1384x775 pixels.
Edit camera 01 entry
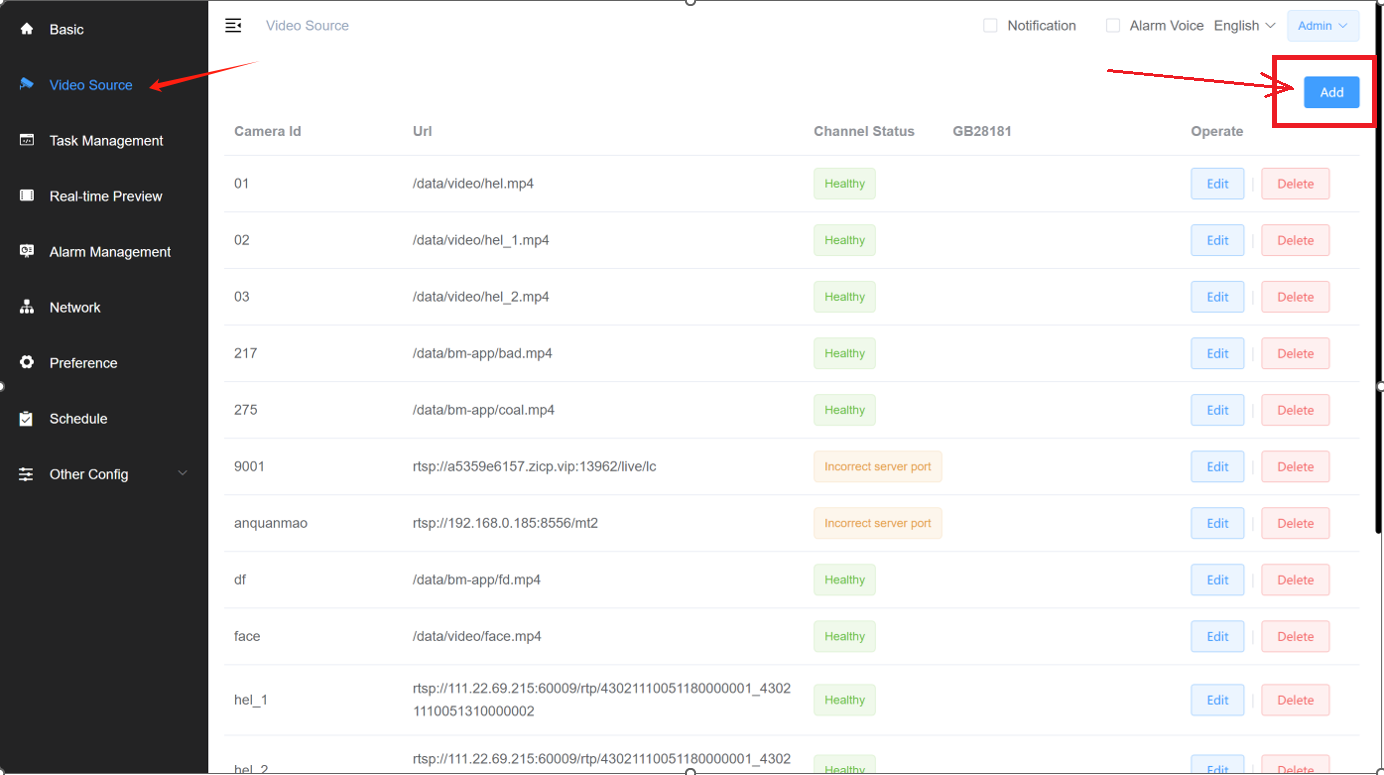point(1217,184)
